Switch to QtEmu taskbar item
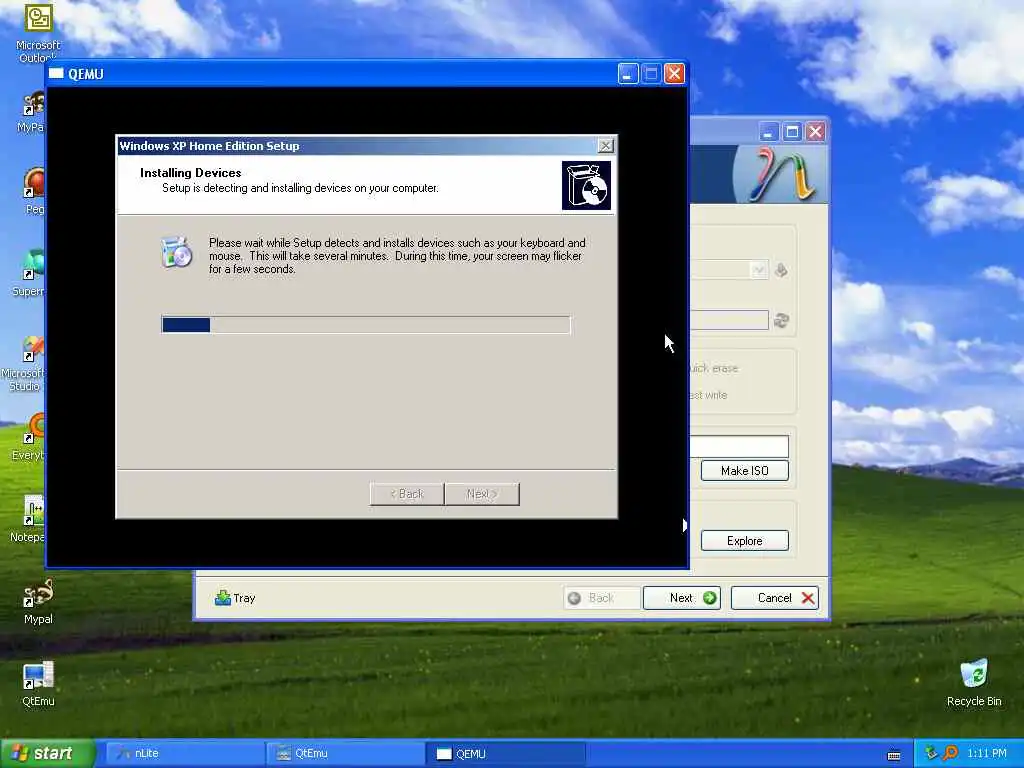 coord(344,754)
